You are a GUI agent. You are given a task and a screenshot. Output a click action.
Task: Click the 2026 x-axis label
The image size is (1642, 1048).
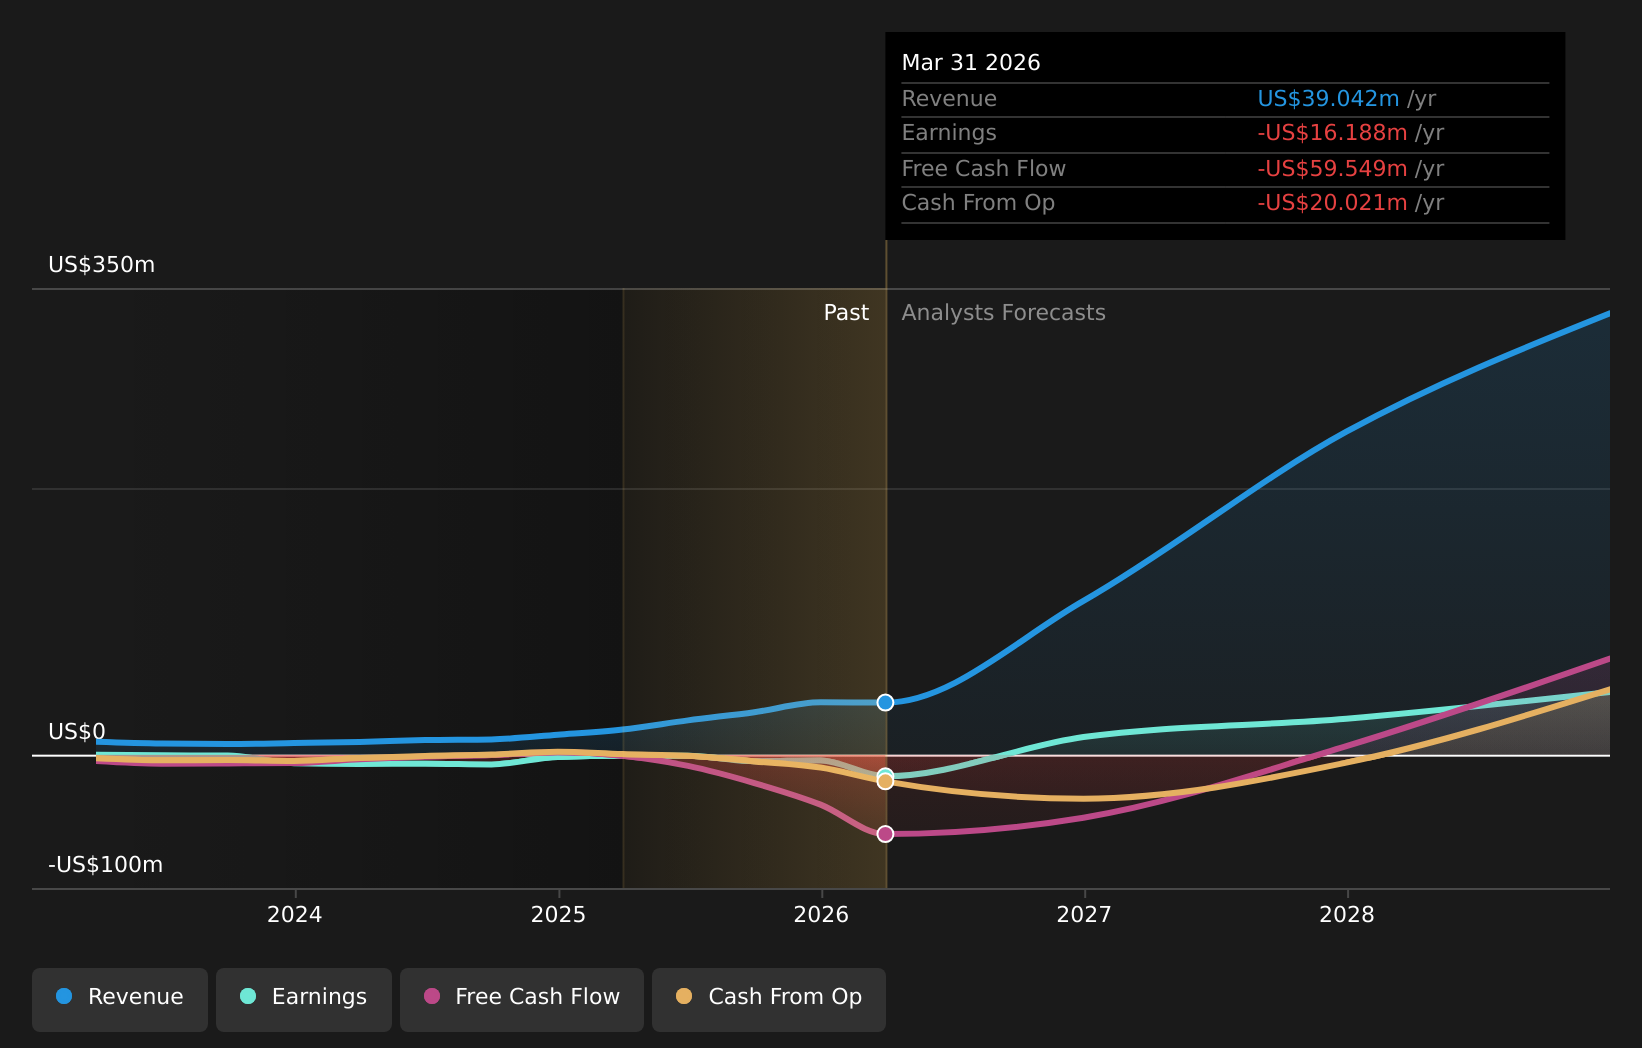pos(821,914)
